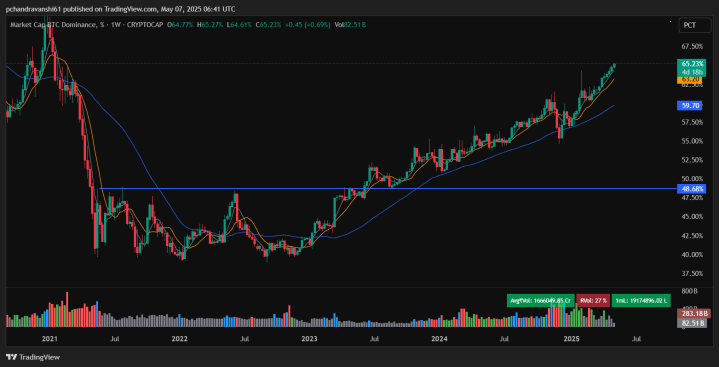719x367 pixels.
Task: Click the 800 B volume axis label
Action: tap(691, 291)
